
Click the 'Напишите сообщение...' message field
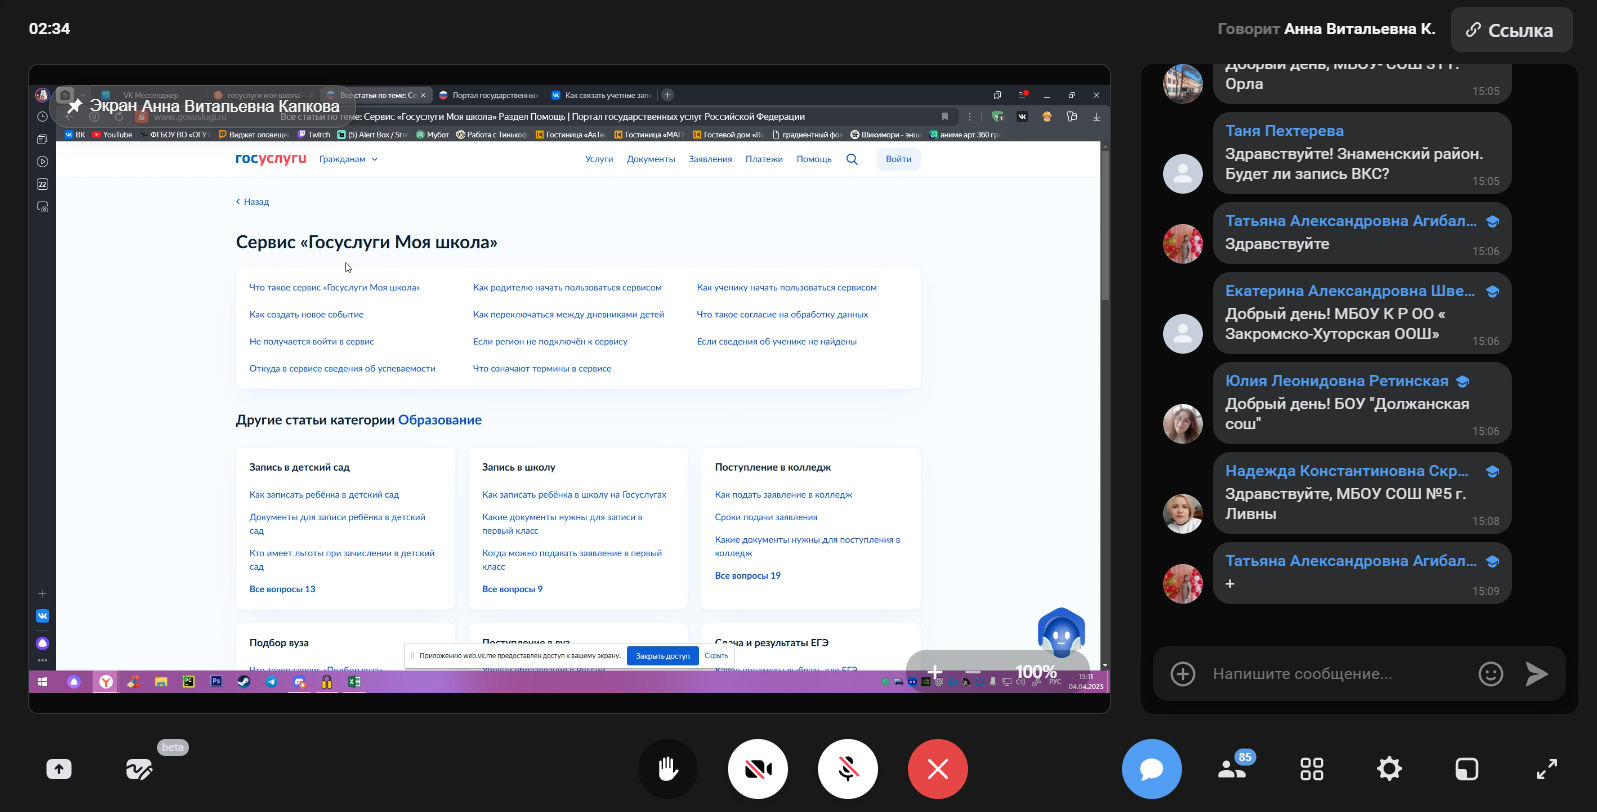(x=1330, y=674)
